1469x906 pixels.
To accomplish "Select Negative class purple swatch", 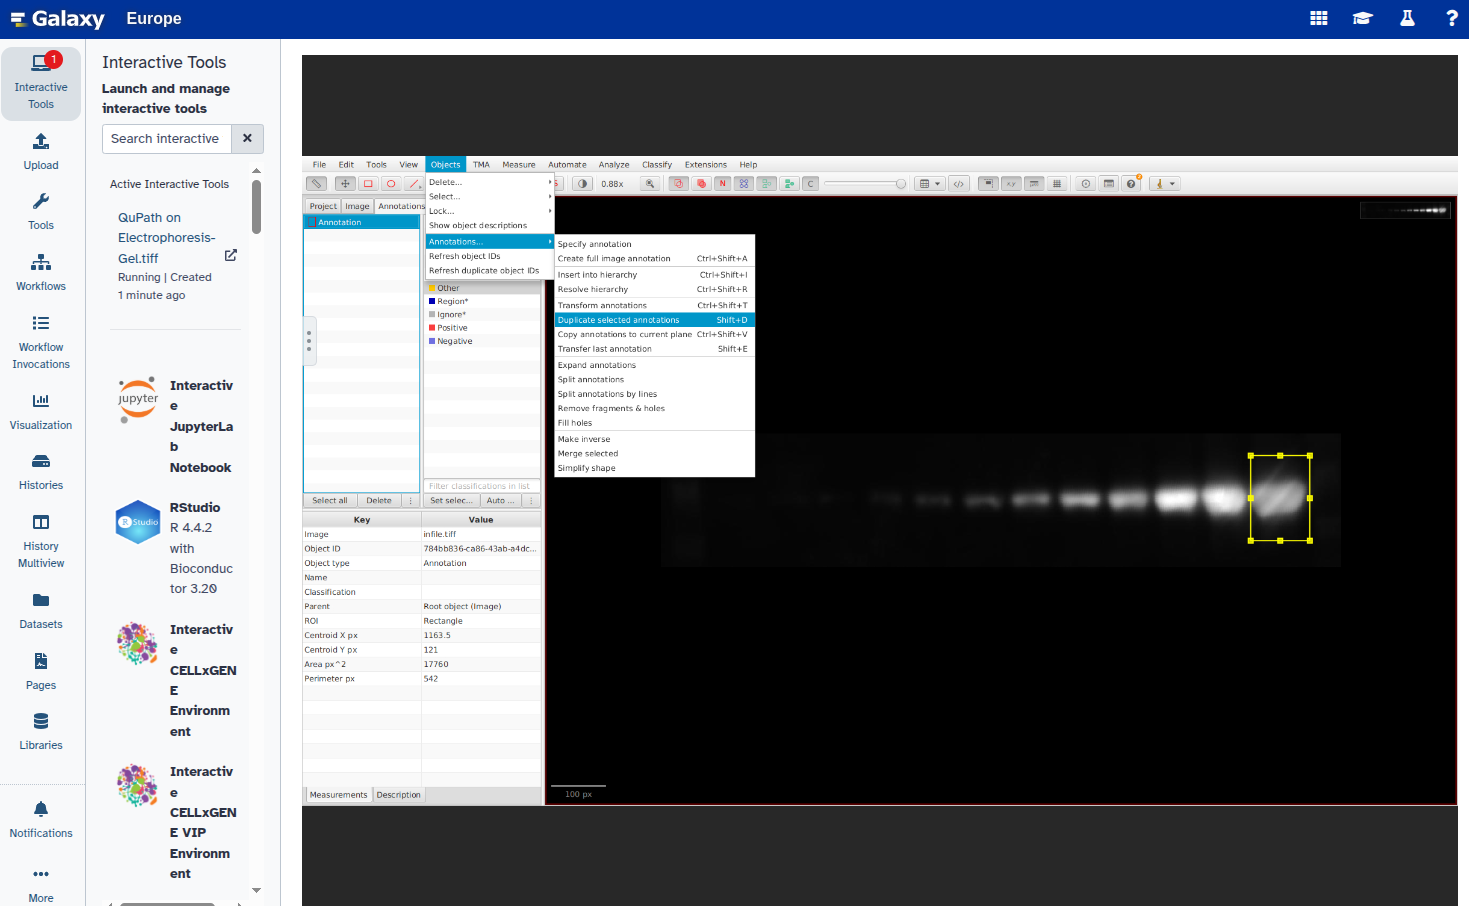I will [432, 341].
